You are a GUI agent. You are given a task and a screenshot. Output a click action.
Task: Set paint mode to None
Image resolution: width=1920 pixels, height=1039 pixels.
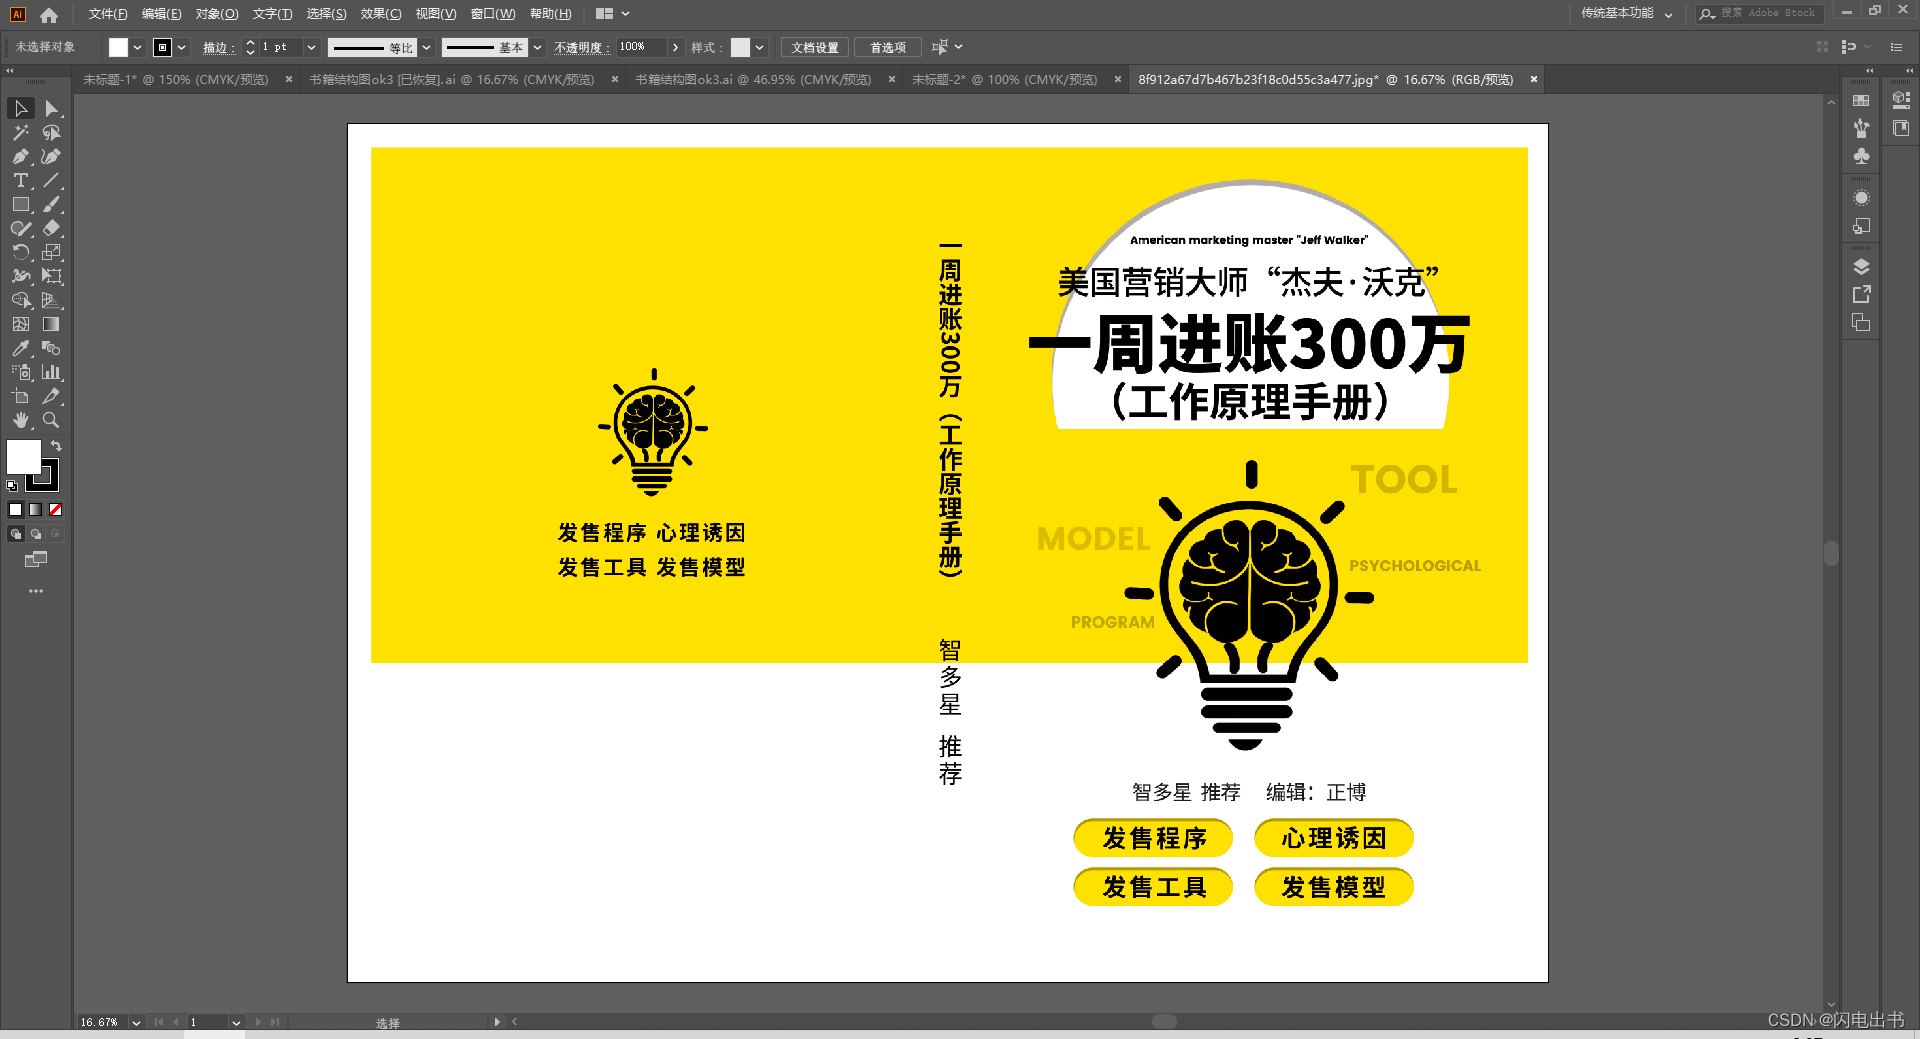[55, 509]
